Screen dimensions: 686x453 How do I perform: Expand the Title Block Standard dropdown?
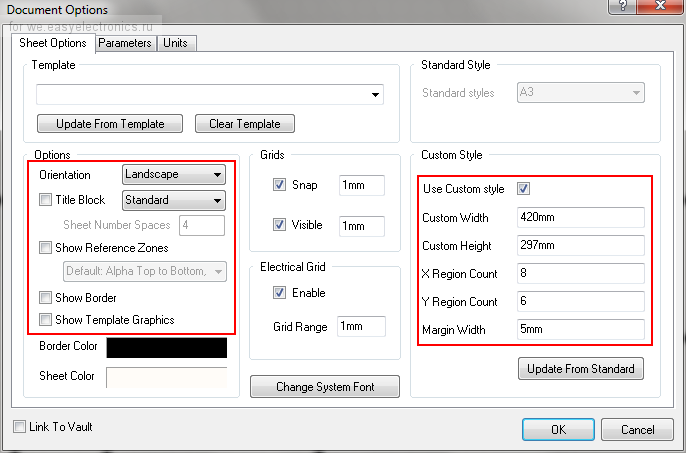pyautogui.click(x=173, y=200)
